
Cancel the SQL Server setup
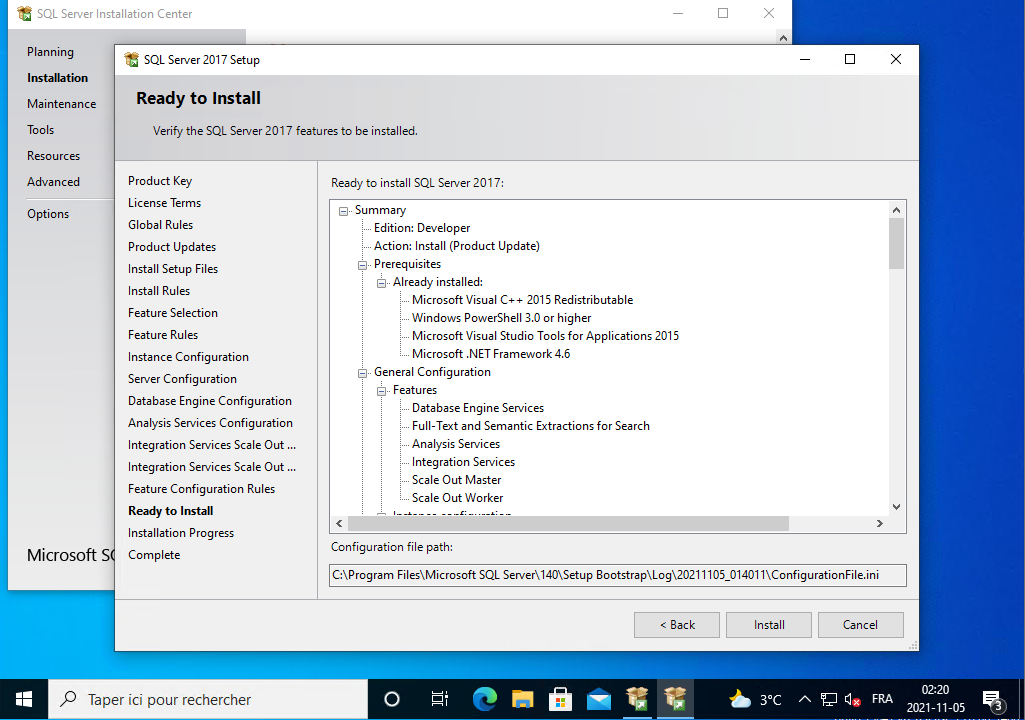(860, 625)
